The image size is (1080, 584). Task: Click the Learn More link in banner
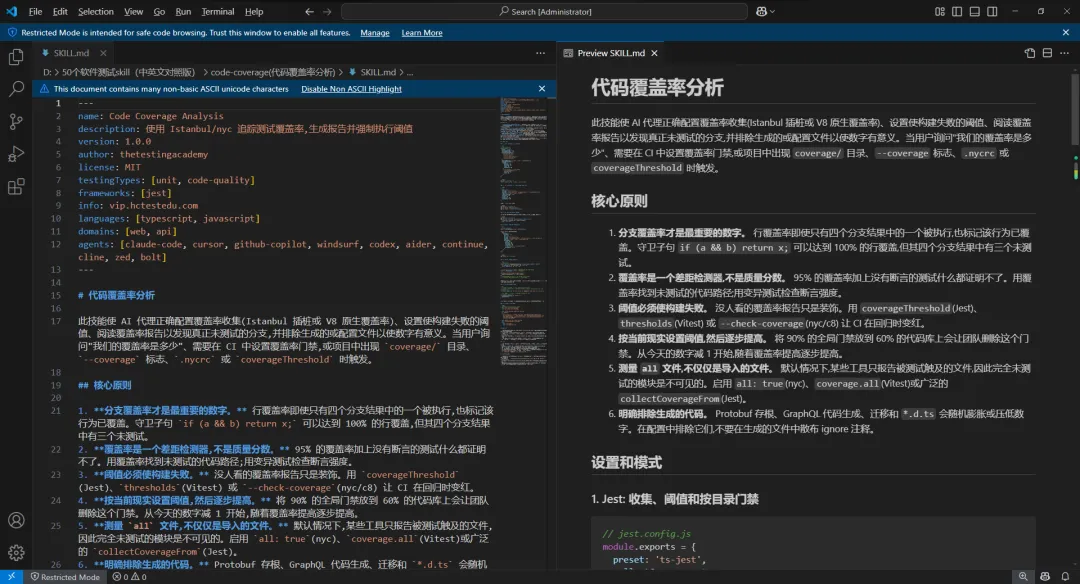422,33
